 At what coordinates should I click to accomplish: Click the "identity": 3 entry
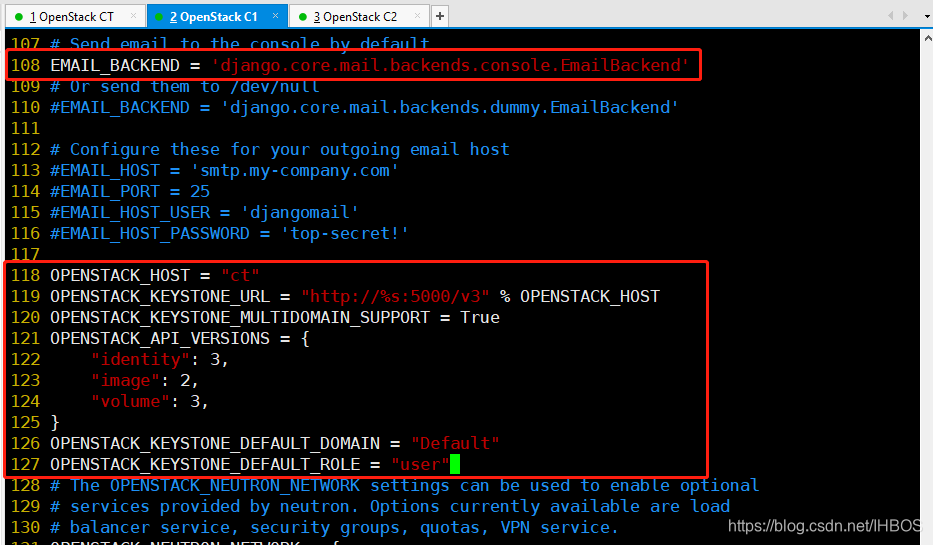(x=159, y=359)
